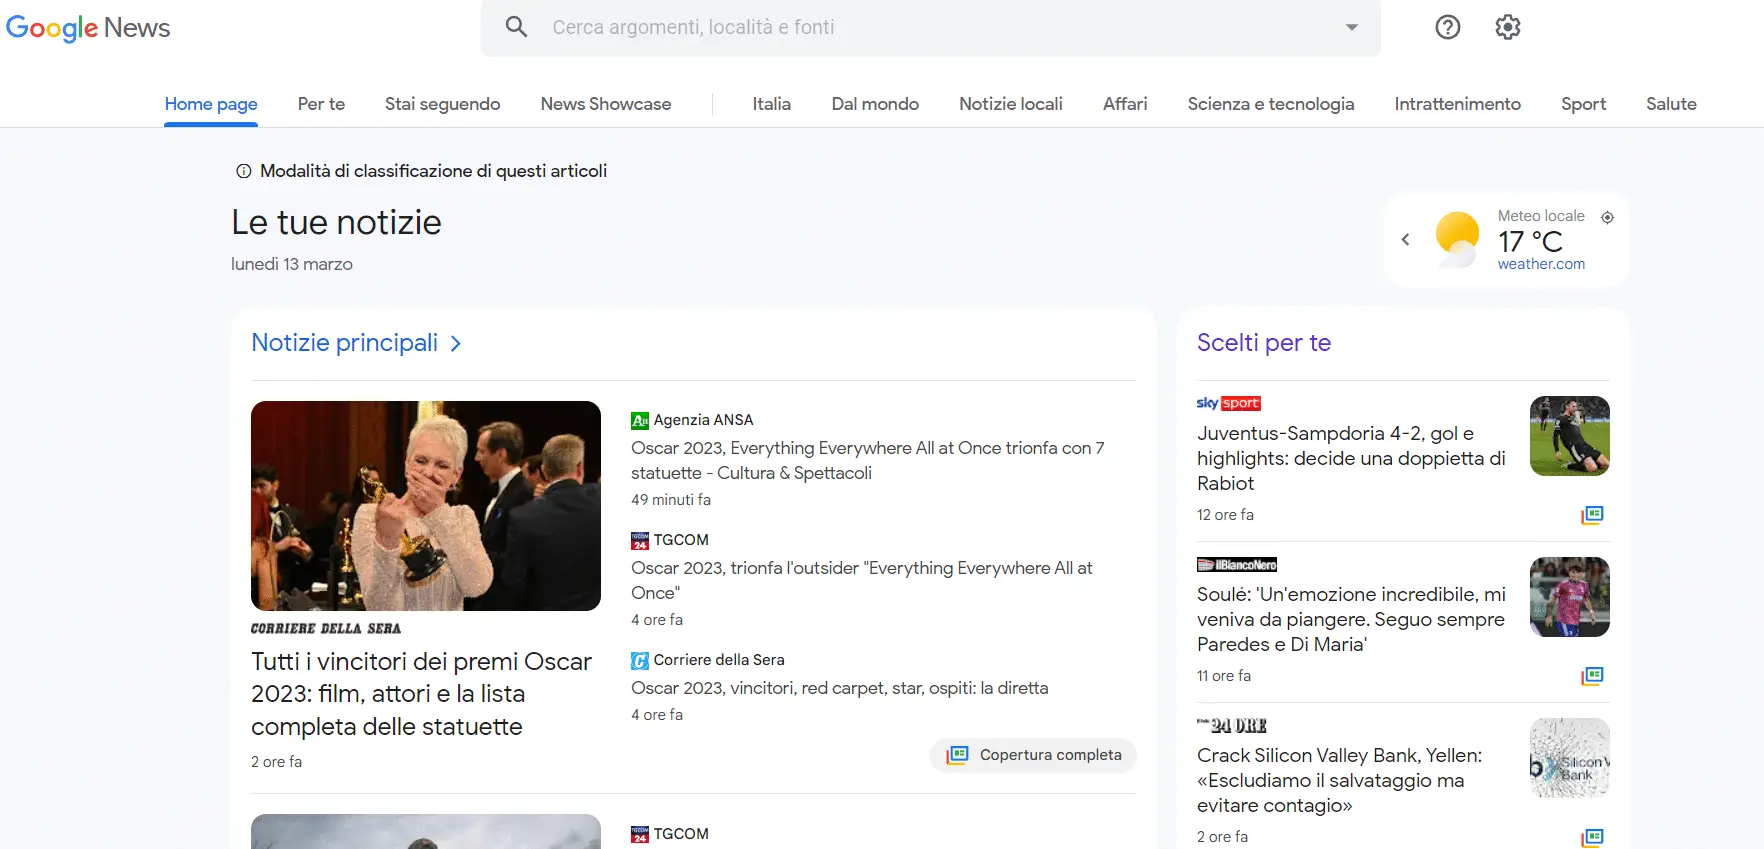Open article Tutti i vincitori dei premi Oscar 2023
Viewport: 1764px width, 849px height.
click(x=421, y=694)
